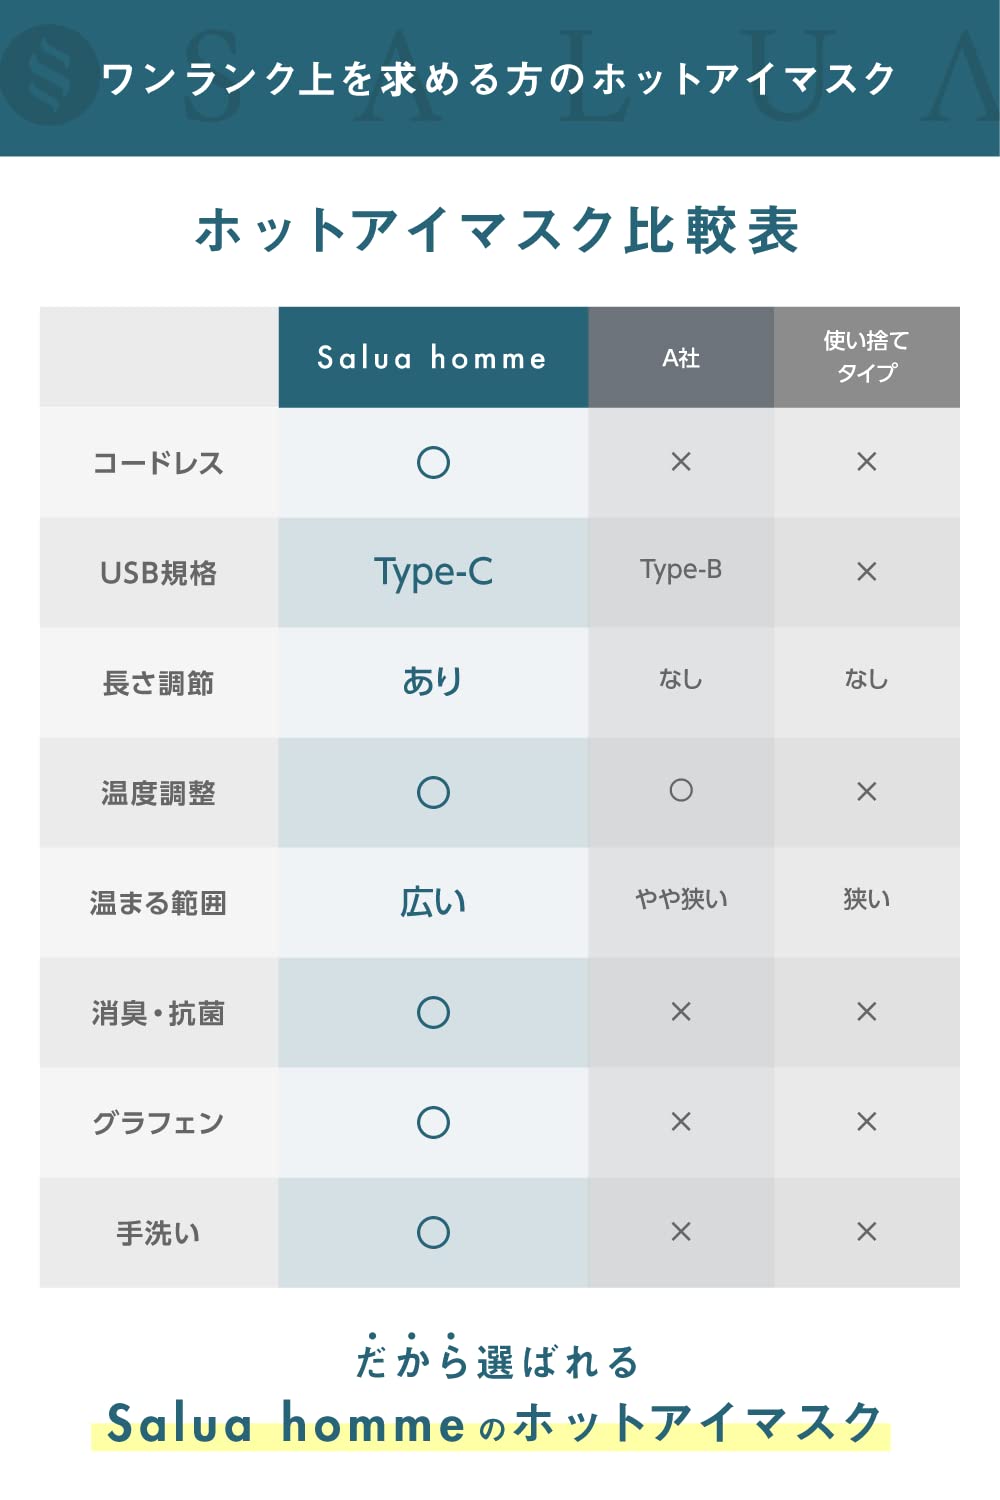Click the ホットアイマスク比較表 title
Image resolution: width=1000 pixels, height=1500 pixels.
point(497,230)
